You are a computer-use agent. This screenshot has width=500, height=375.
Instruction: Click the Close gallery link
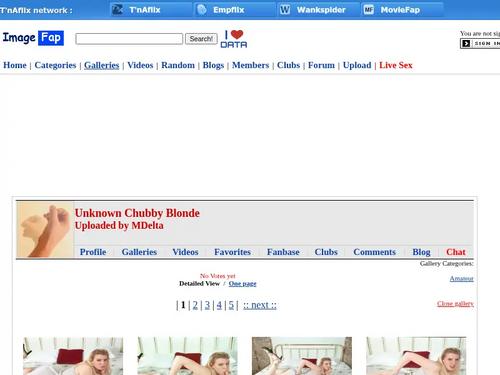tap(455, 304)
